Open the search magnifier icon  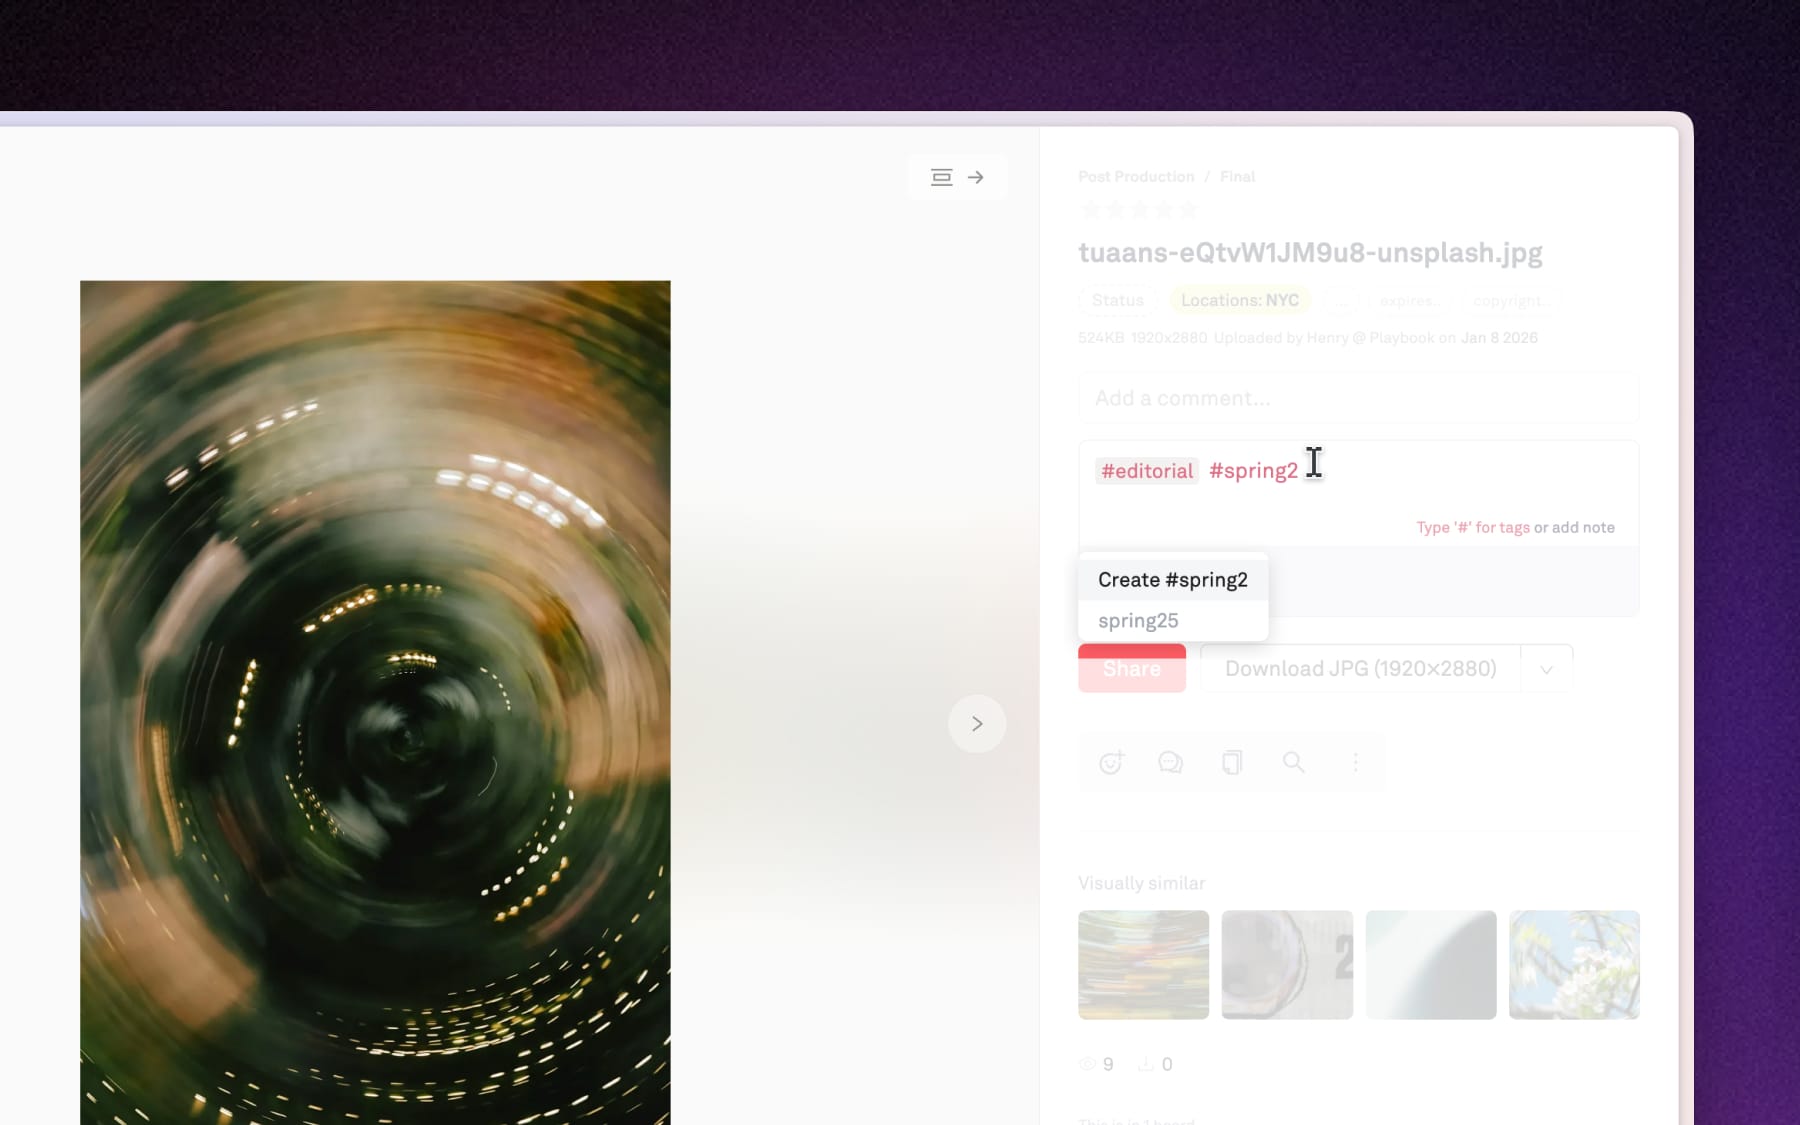point(1294,762)
